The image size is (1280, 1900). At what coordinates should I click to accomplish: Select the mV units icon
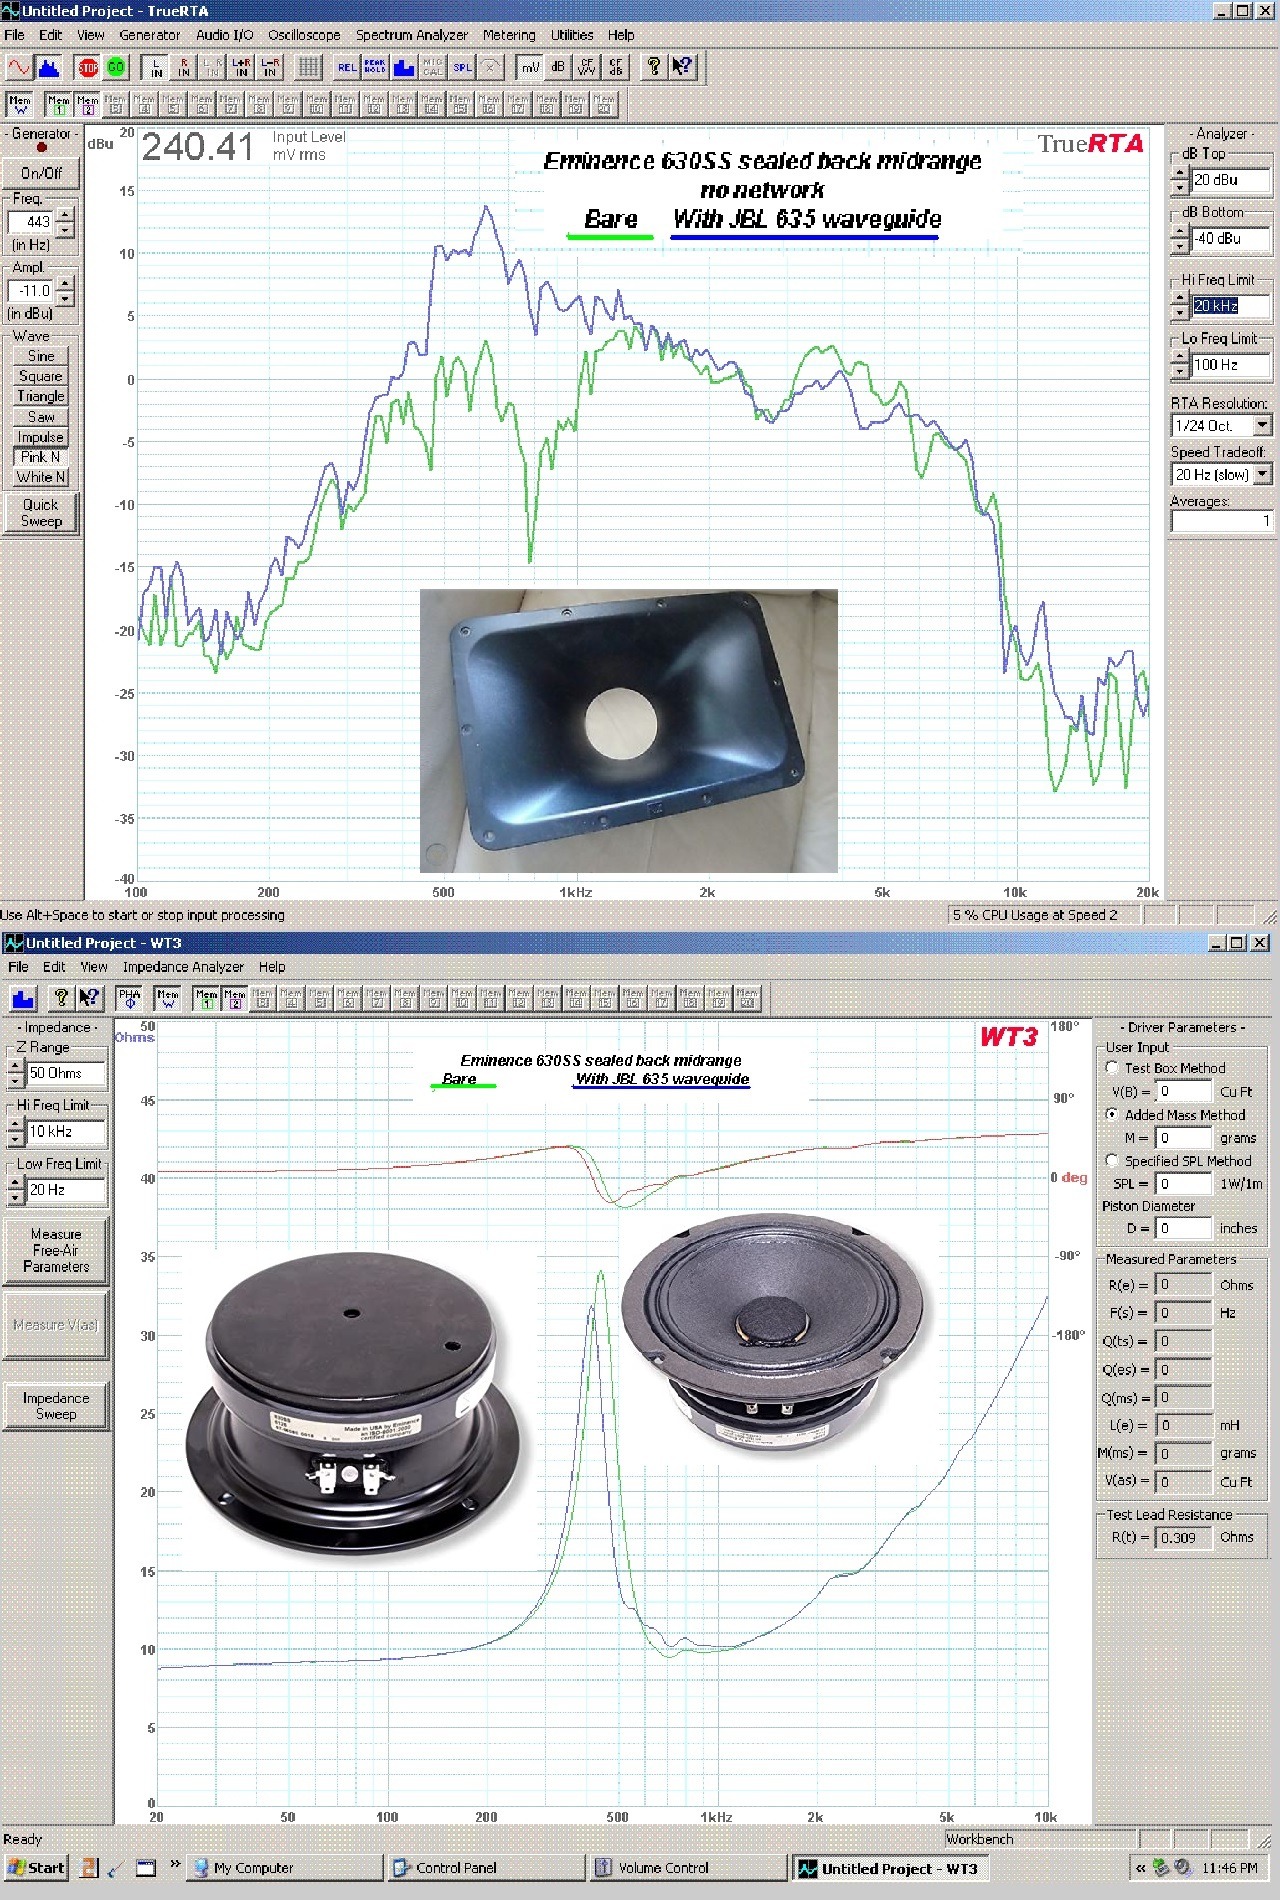pos(530,67)
